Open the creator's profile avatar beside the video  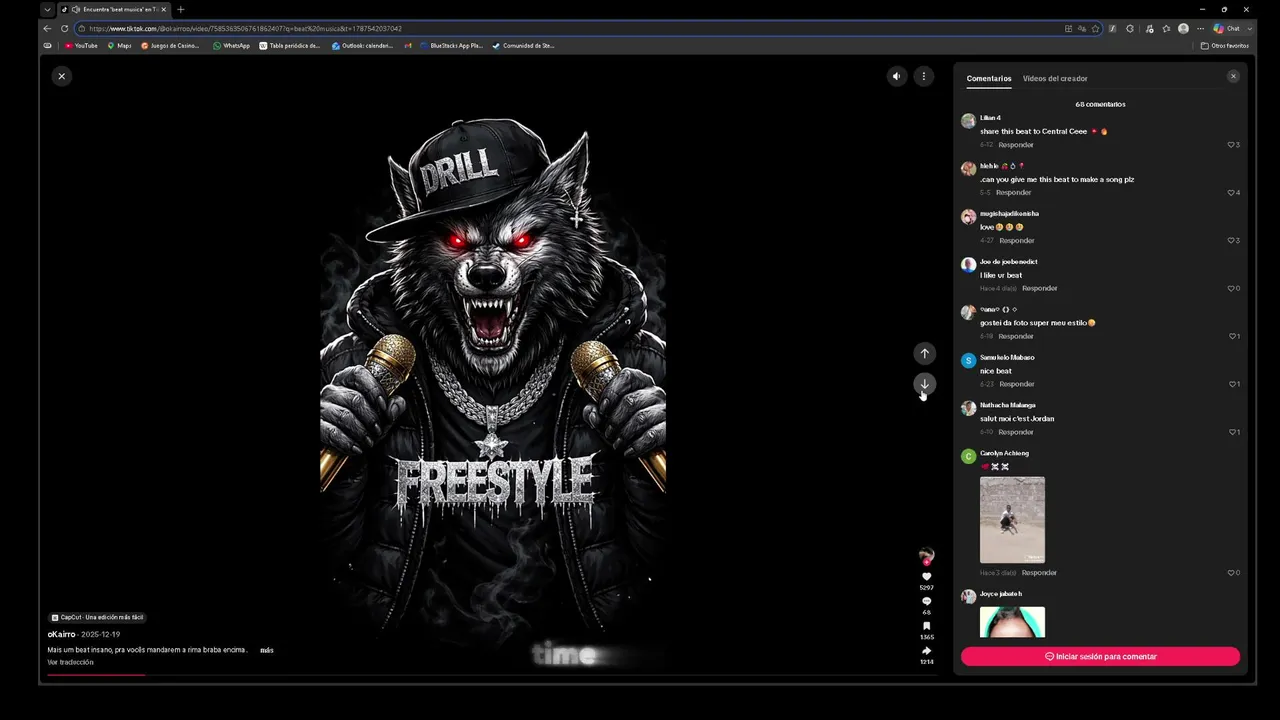pos(926,555)
